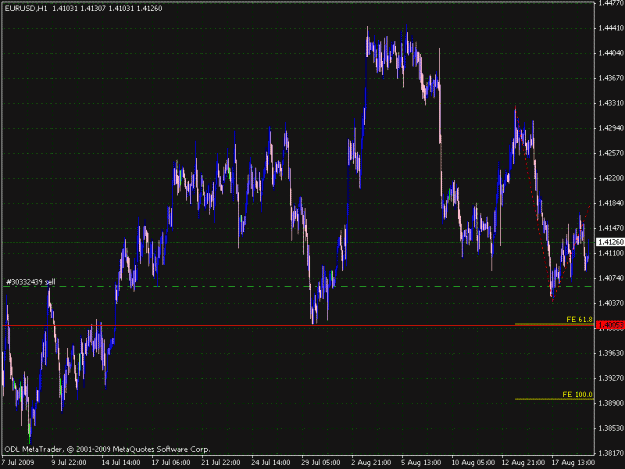
Task: Select the yellow FE 100.0 level line
Action: pos(554,399)
